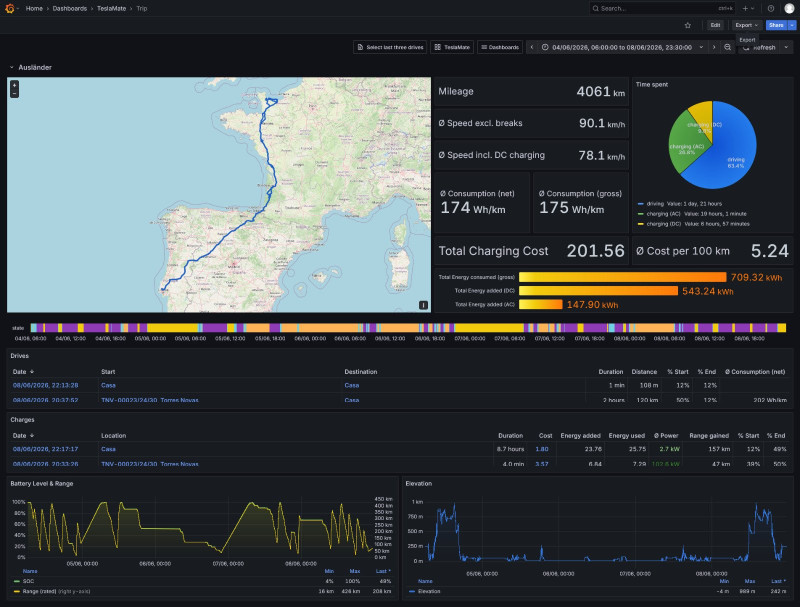Image resolution: width=800 pixels, height=607 pixels.
Task: Click Total Charging Cost 201.56 value
Action: coord(595,251)
